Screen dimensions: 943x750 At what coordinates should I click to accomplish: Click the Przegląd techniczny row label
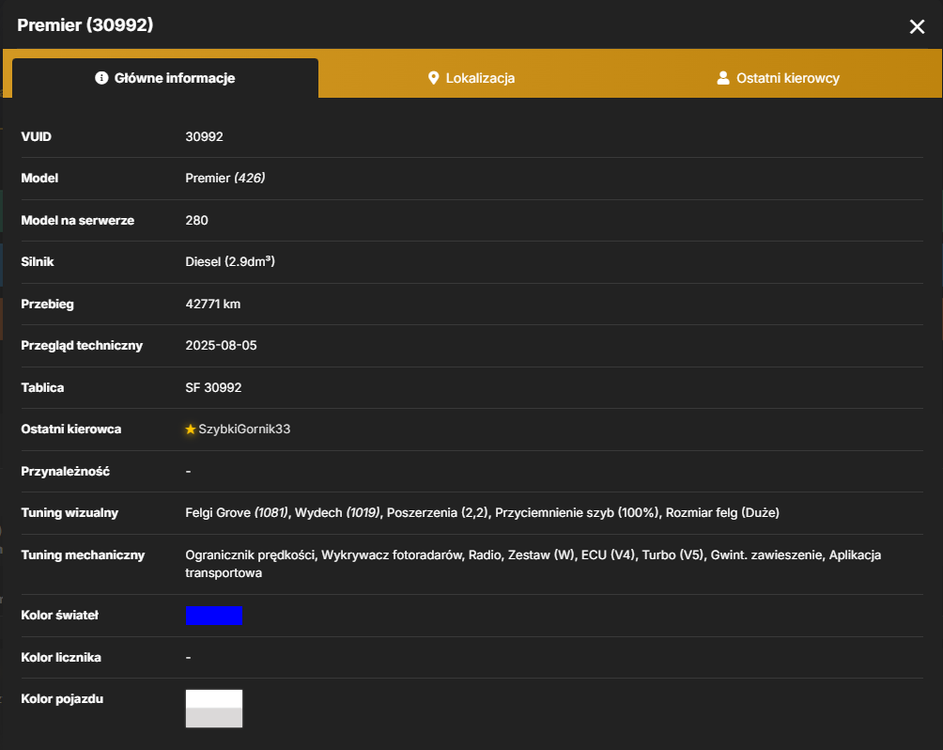(82, 345)
